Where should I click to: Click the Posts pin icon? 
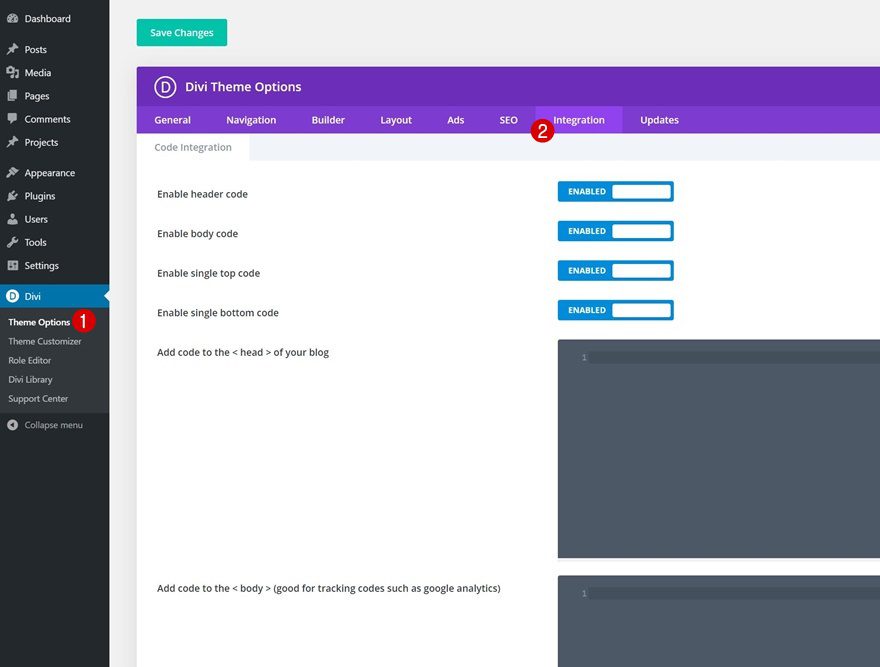12,49
